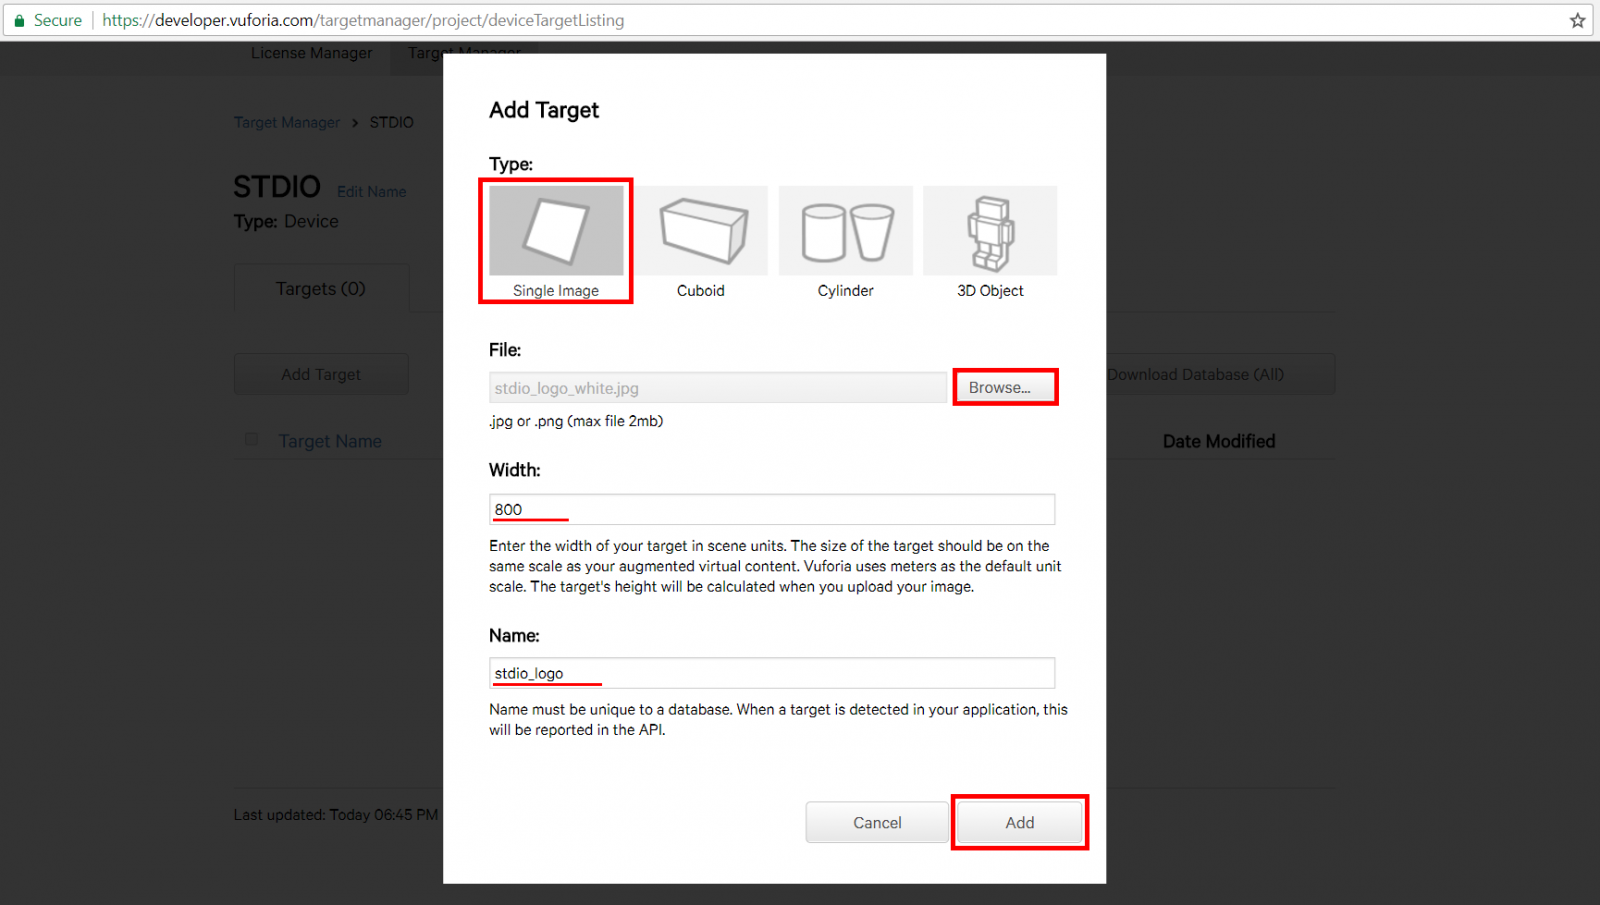Viewport: 1600px width, 905px height.
Task: Click the secure padlock icon
Action: point(19,20)
